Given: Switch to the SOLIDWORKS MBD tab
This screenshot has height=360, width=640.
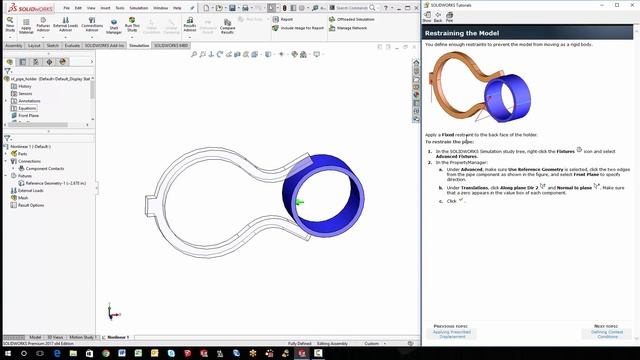Looking at the screenshot, I should tap(171, 45).
